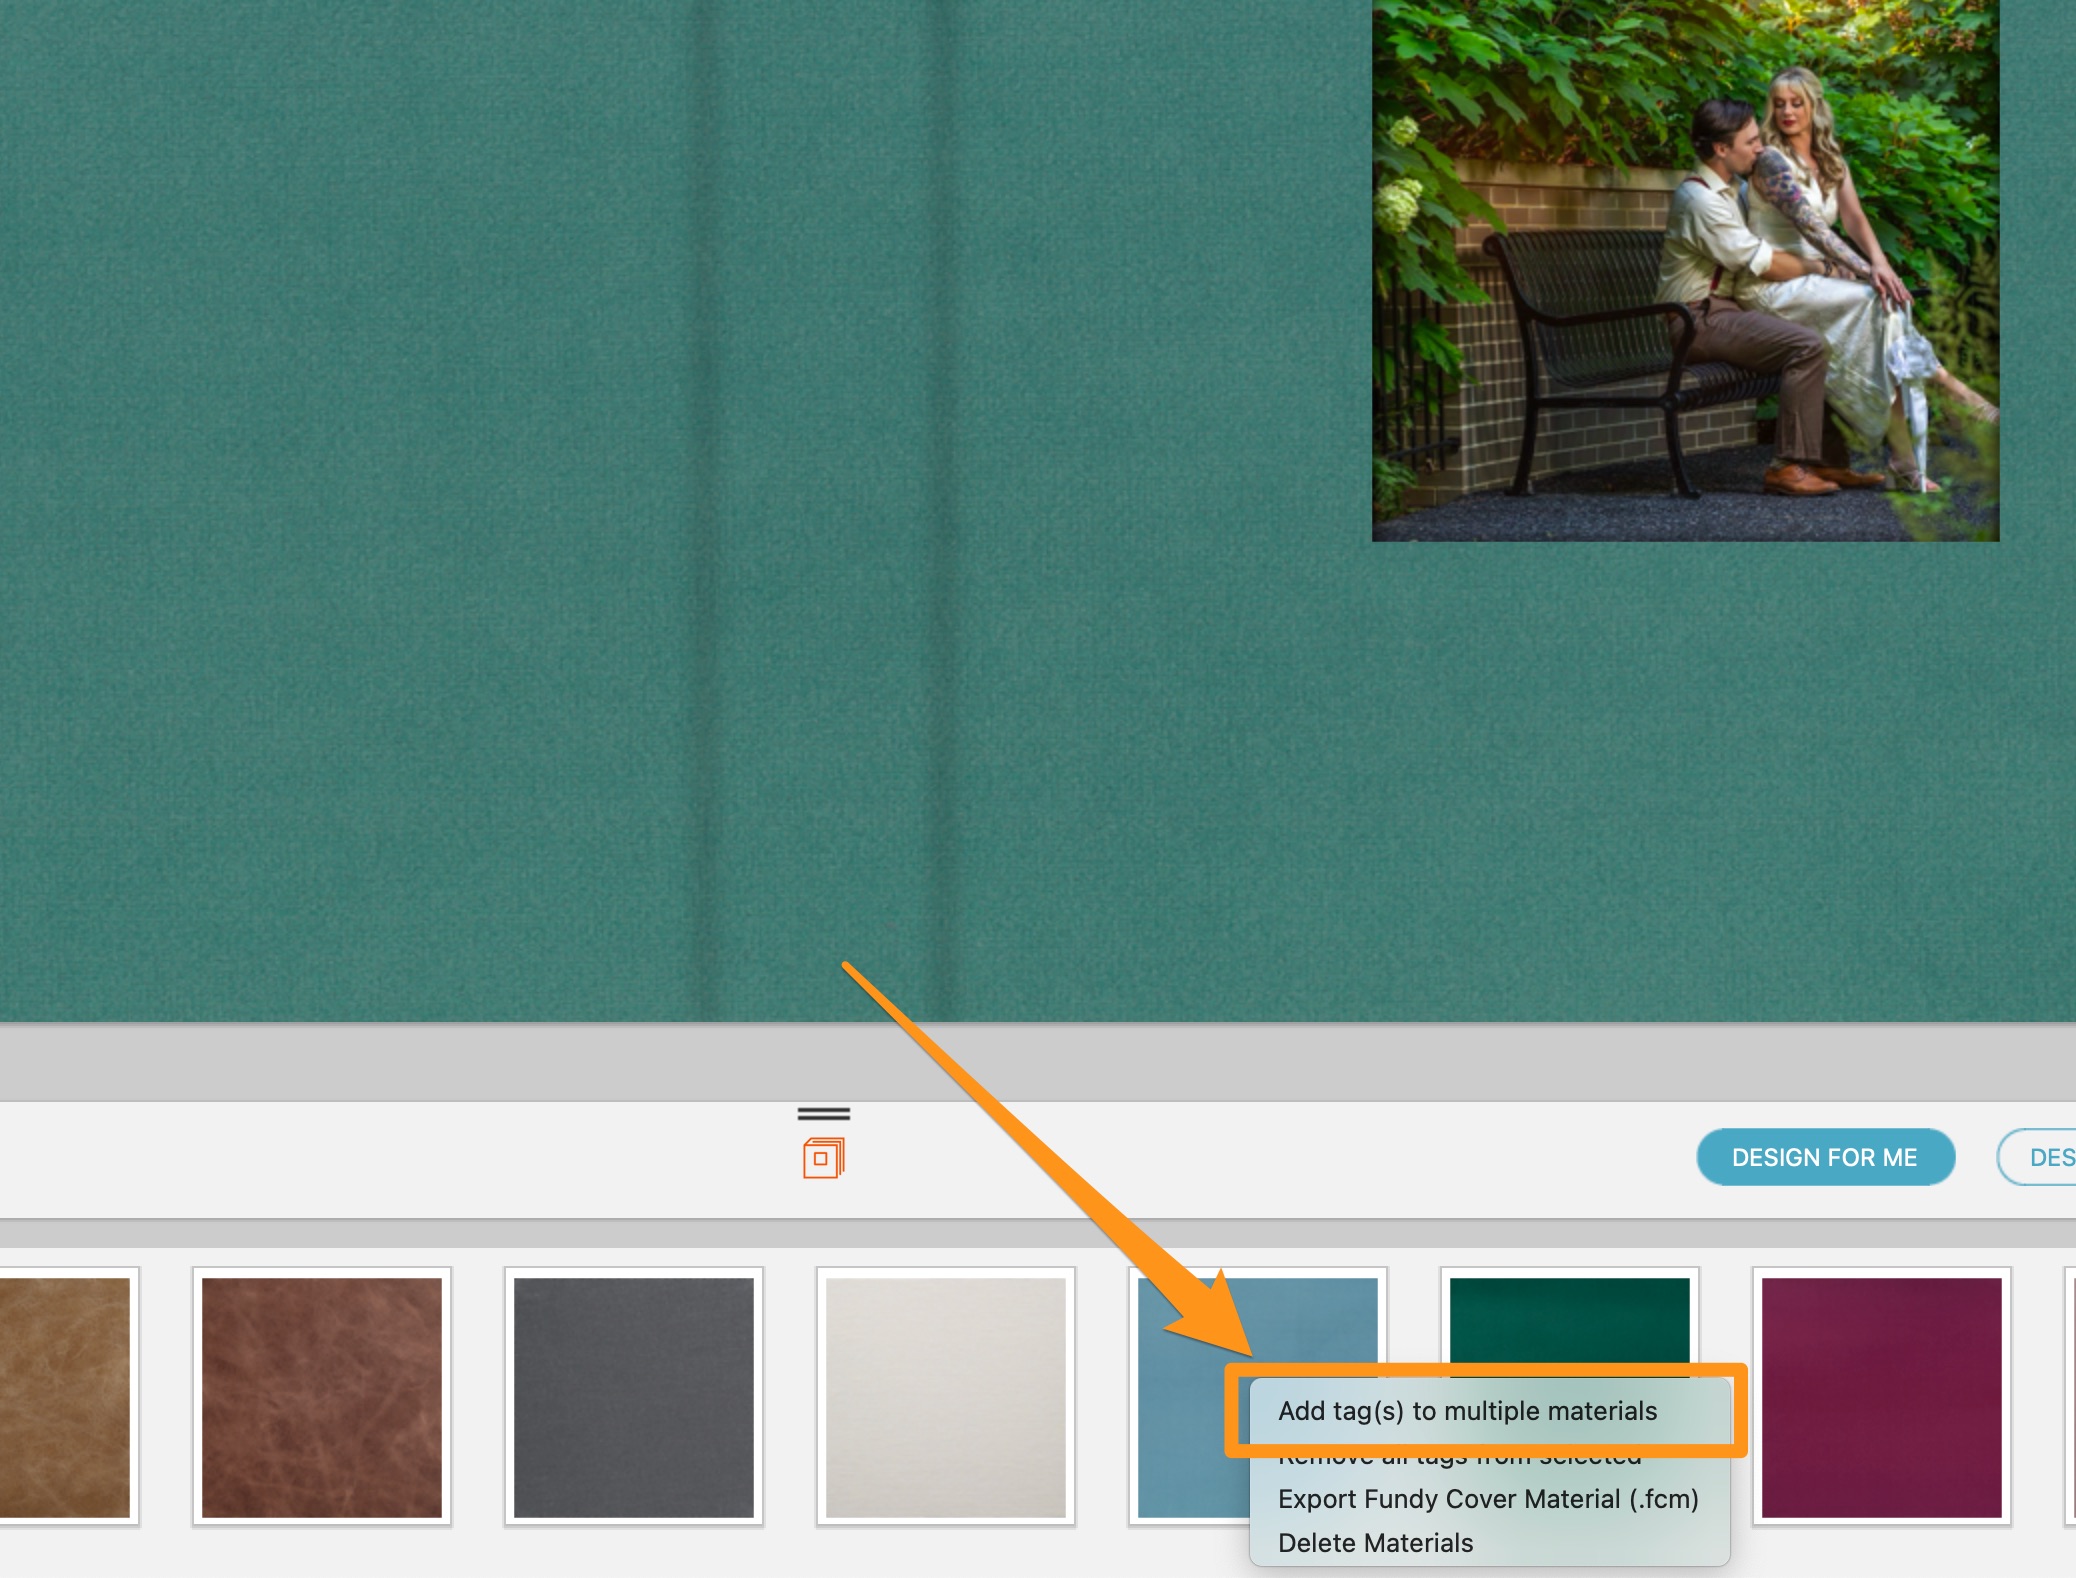The image size is (2076, 1578).
Task: Click the teal cover spine area
Action: (822, 500)
